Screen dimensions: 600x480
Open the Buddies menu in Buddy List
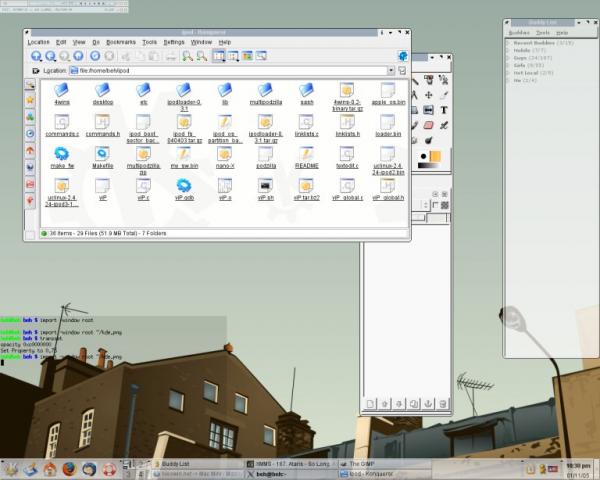click(519, 33)
